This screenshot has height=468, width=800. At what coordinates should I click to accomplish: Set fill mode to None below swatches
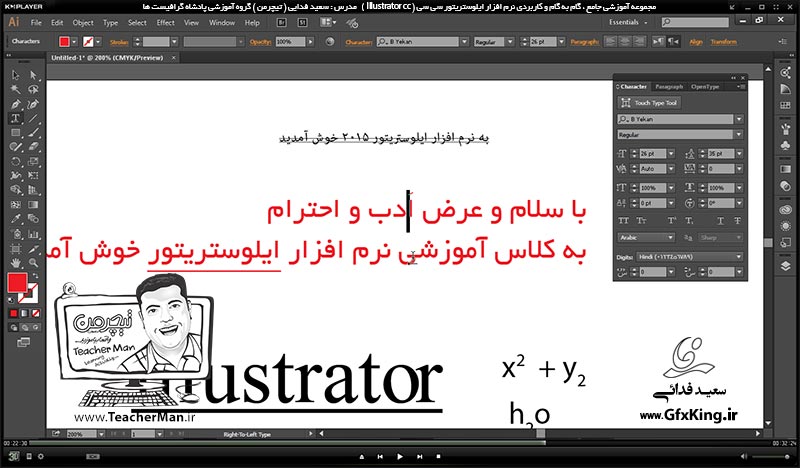[x=36, y=313]
